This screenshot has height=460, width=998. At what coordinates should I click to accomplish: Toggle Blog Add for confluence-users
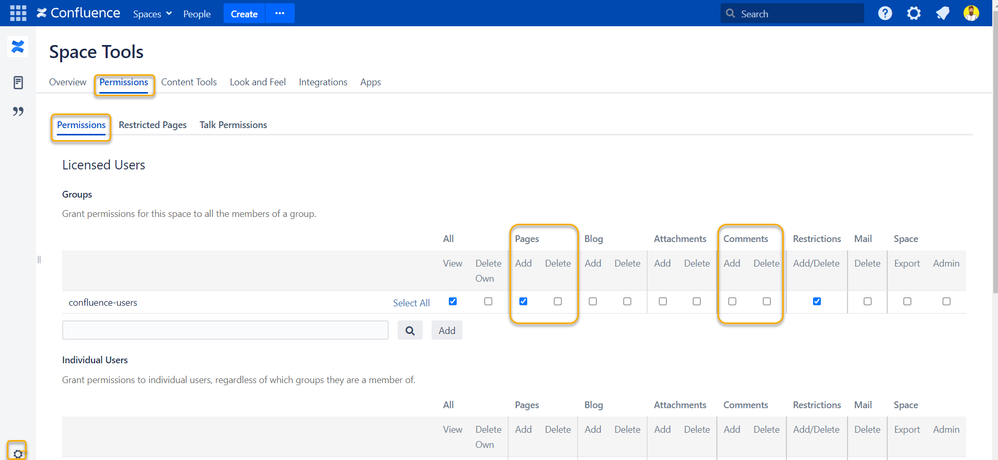(x=593, y=302)
